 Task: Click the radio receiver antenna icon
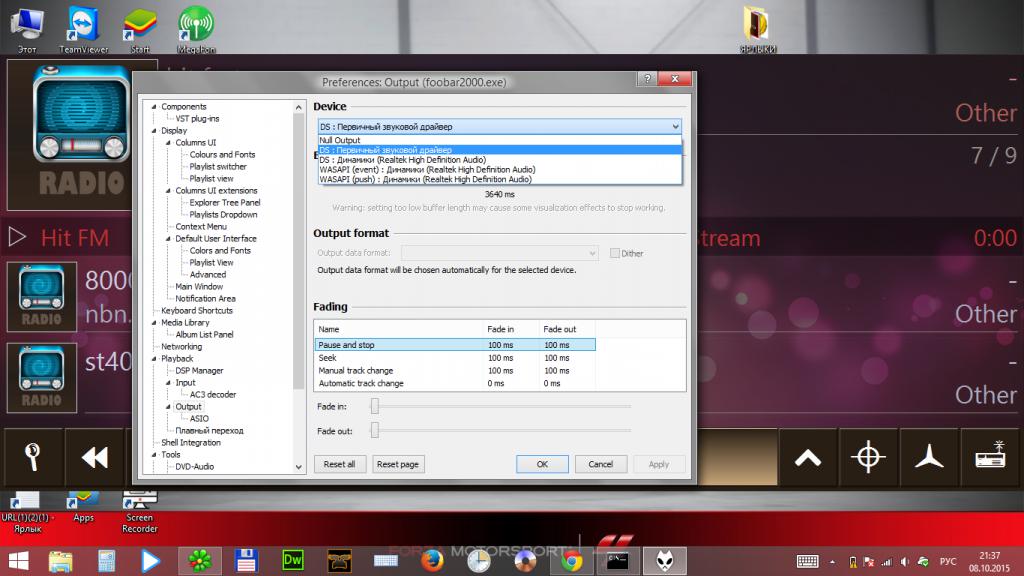coord(989,458)
